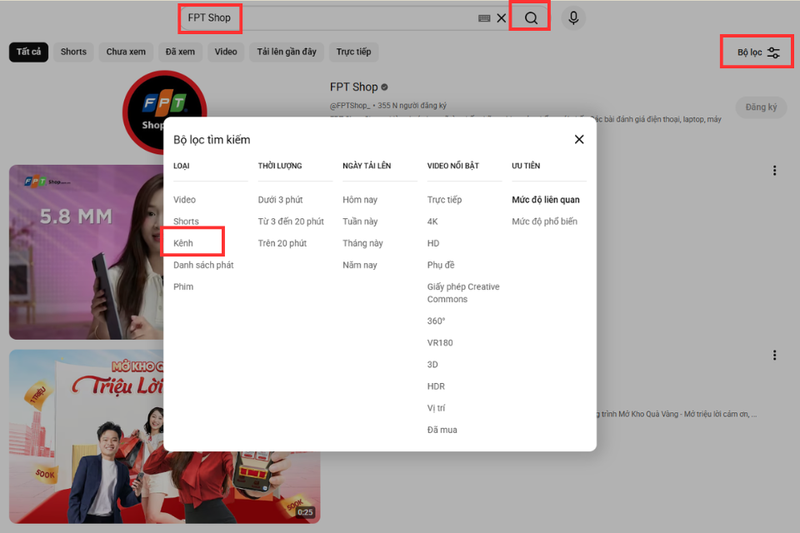The width and height of the screenshot is (800, 533).
Task: Open more options for second video
Action: pos(774,355)
